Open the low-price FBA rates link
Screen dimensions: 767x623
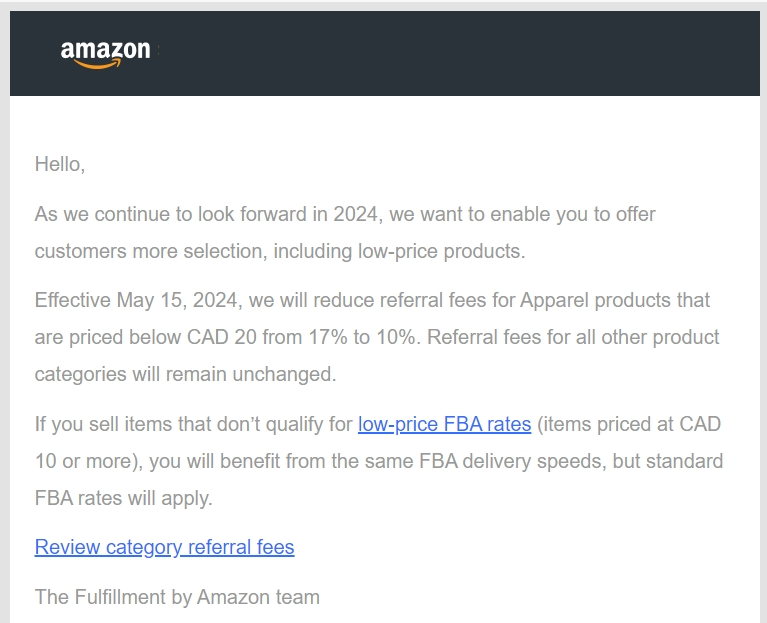pyautogui.click(x=444, y=424)
